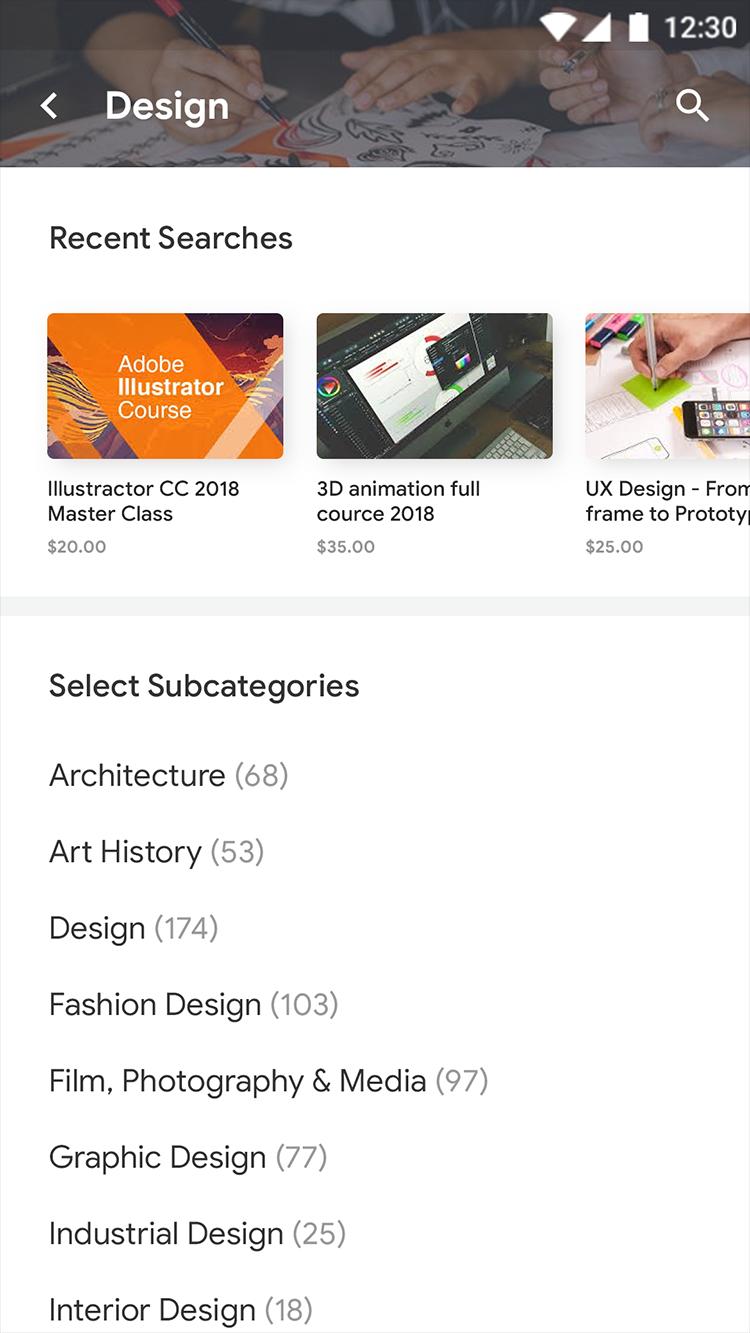The image size is (750, 1333).
Task: Choose the Architecture subcategory
Action: (x=168, y=775)
